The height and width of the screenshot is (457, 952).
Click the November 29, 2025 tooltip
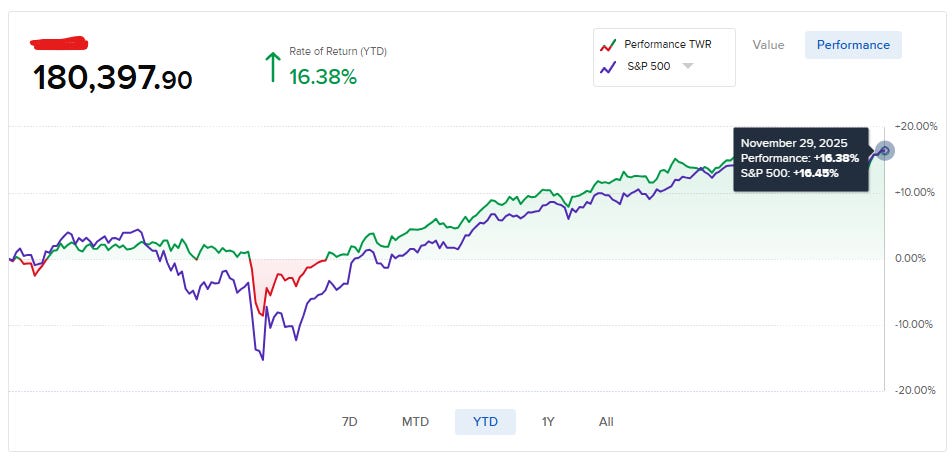(x=800, y=159)
